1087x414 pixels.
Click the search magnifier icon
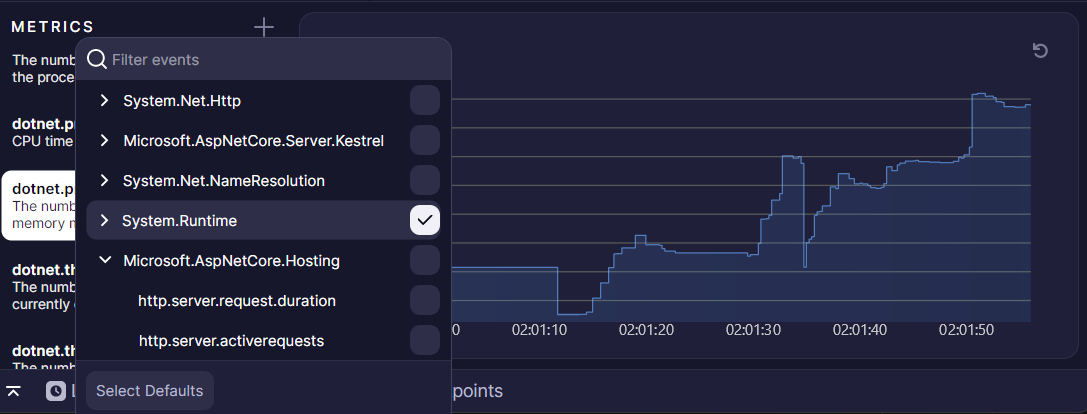pos(97,60)
